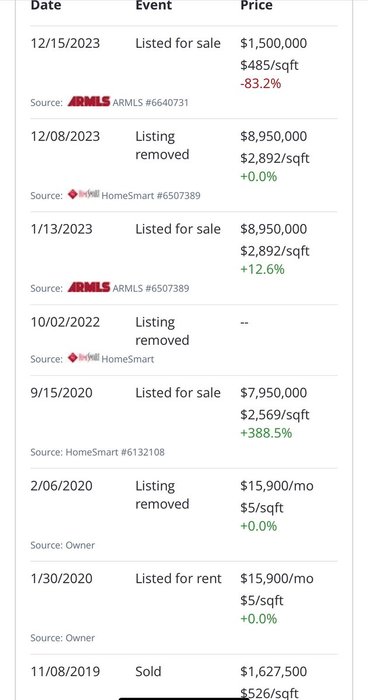Screen dimensions: 368x700
Task: Select the $7,950,000 listing price
Action: click(273, 393)
